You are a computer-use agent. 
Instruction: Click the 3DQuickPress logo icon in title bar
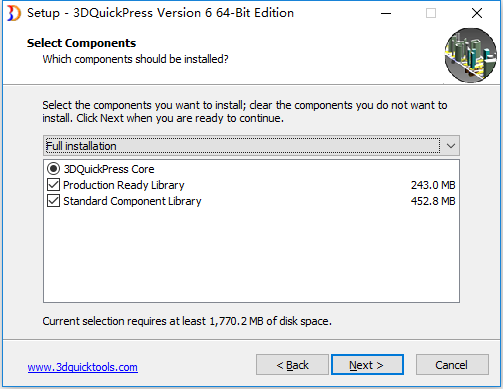click(x=14, y=13)
